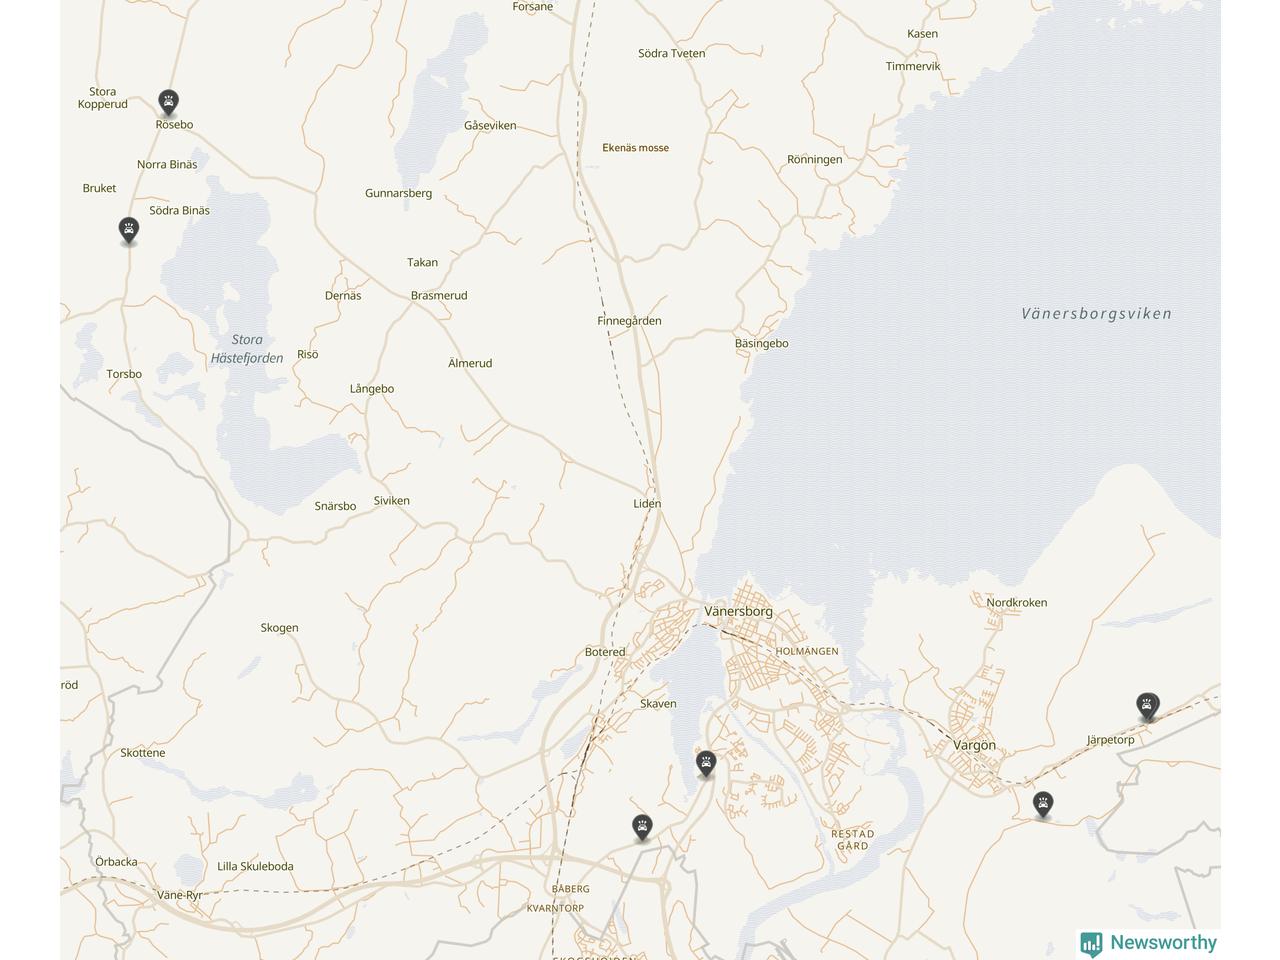Select the Nordkroken place label
The image size is (1280, 960).
click(x=1017, y=602)
